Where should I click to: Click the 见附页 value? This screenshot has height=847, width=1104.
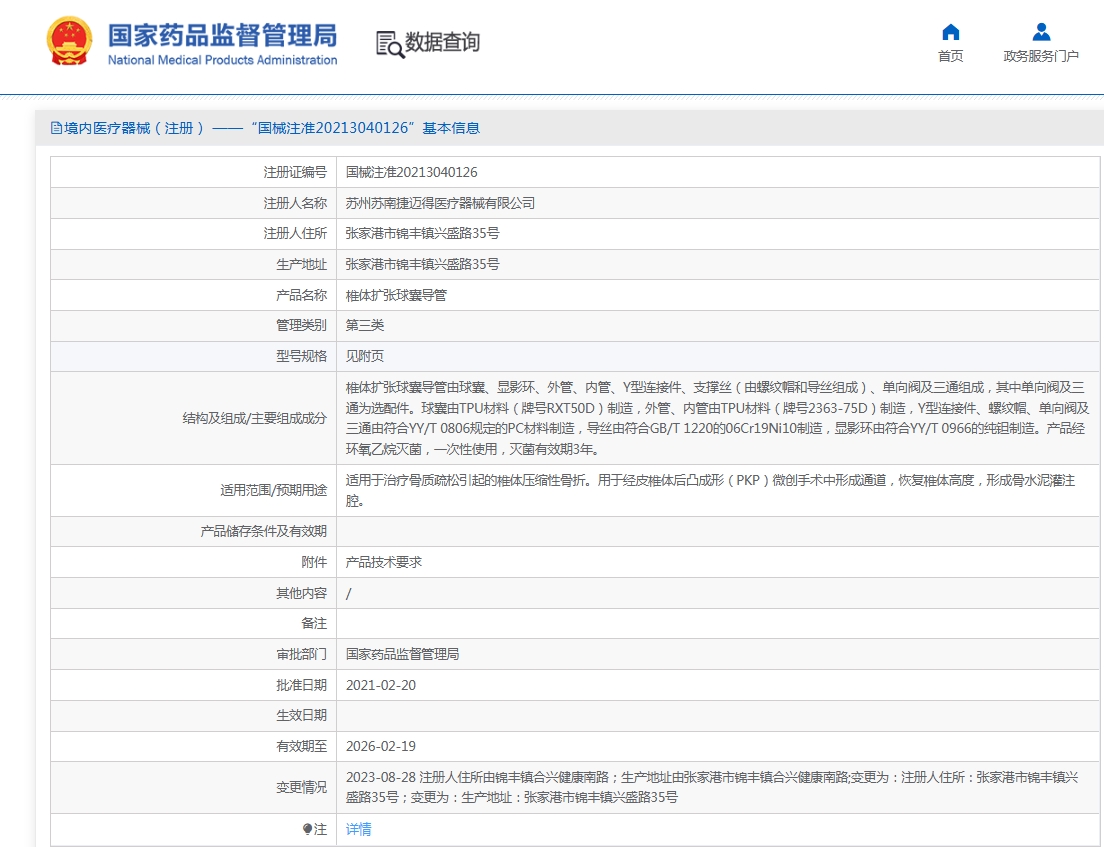point(365,356)
